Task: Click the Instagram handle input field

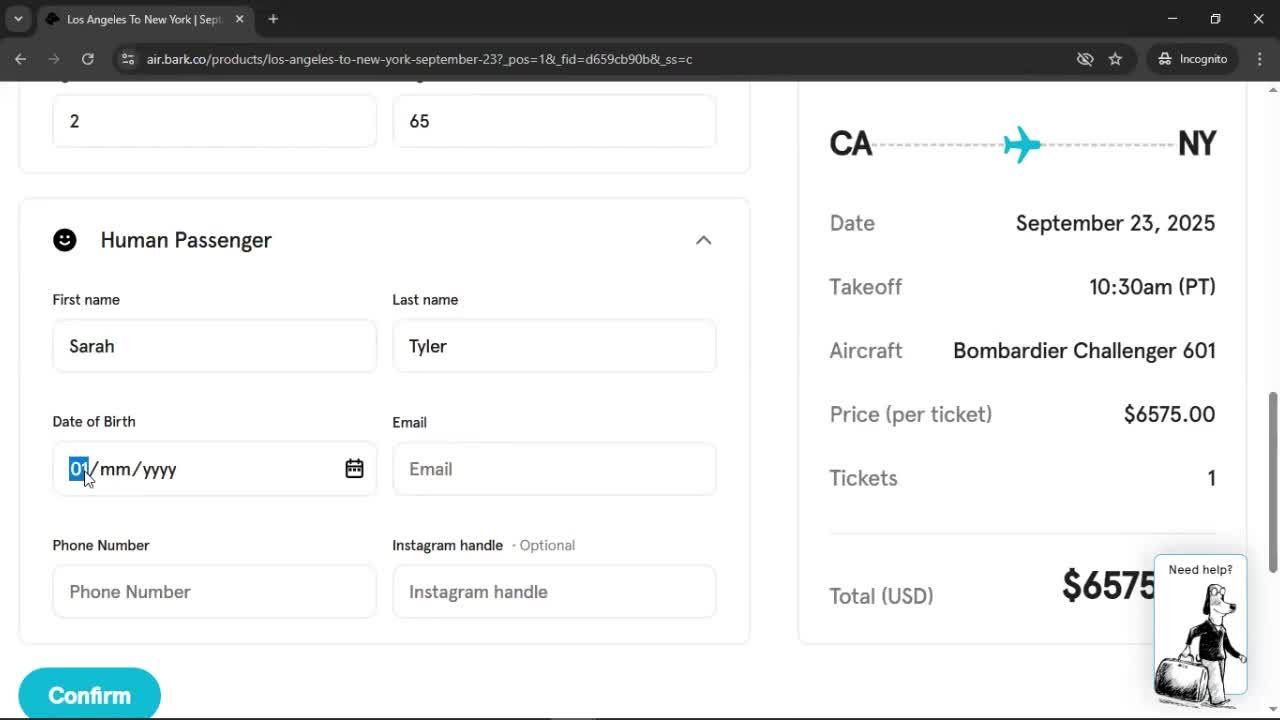Action: coord(554,592)
